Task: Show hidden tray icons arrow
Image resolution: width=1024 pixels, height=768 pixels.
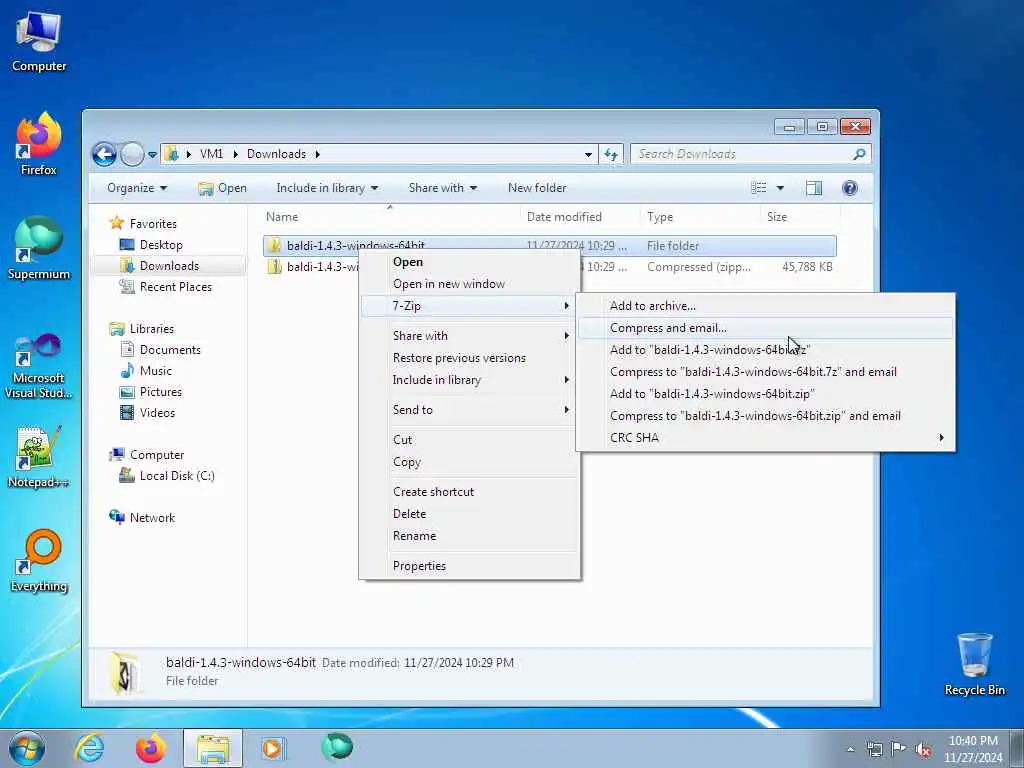Action: (850, 749)
